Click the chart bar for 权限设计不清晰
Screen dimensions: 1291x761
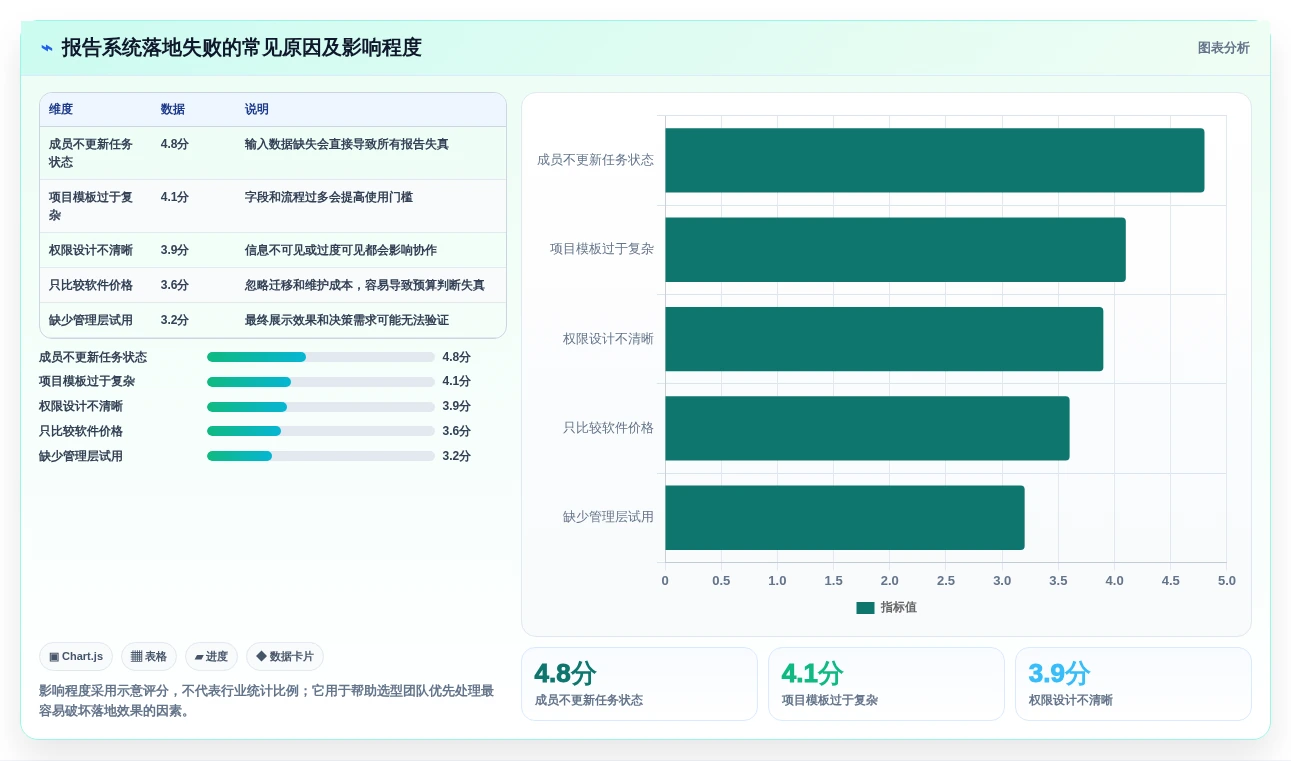click(884, 339)
